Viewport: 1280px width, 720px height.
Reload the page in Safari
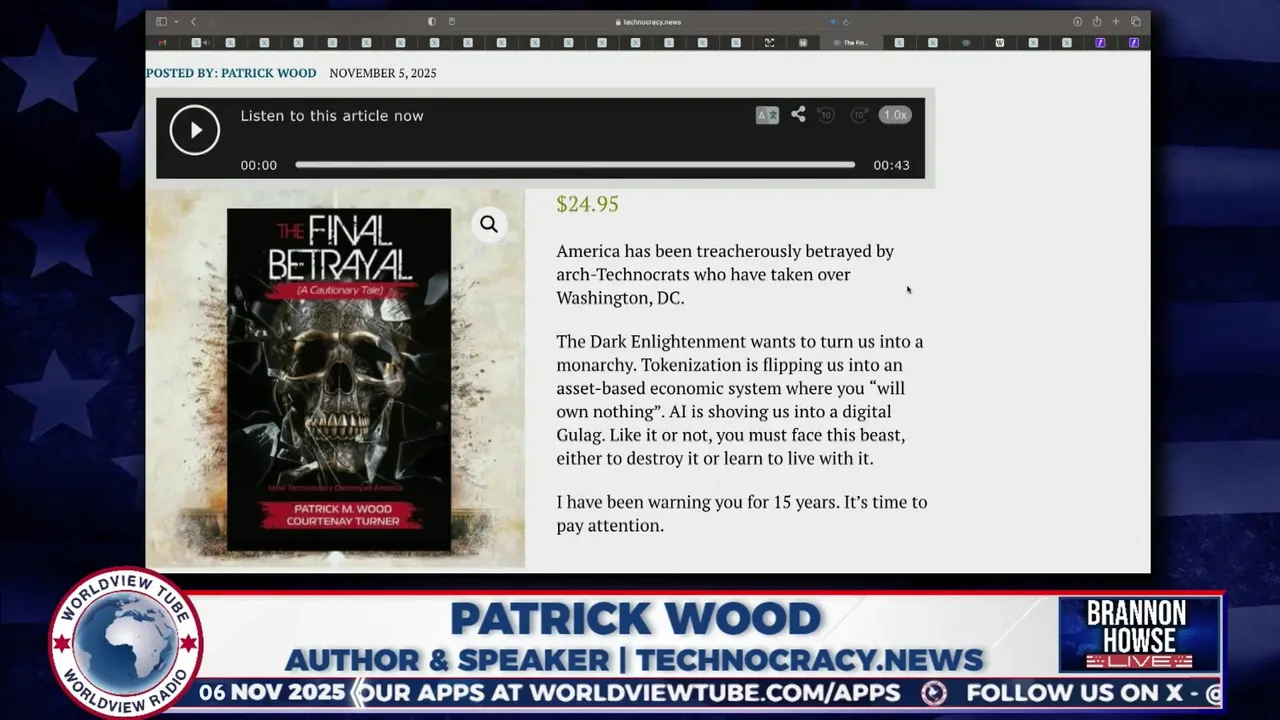click(845, 21)
